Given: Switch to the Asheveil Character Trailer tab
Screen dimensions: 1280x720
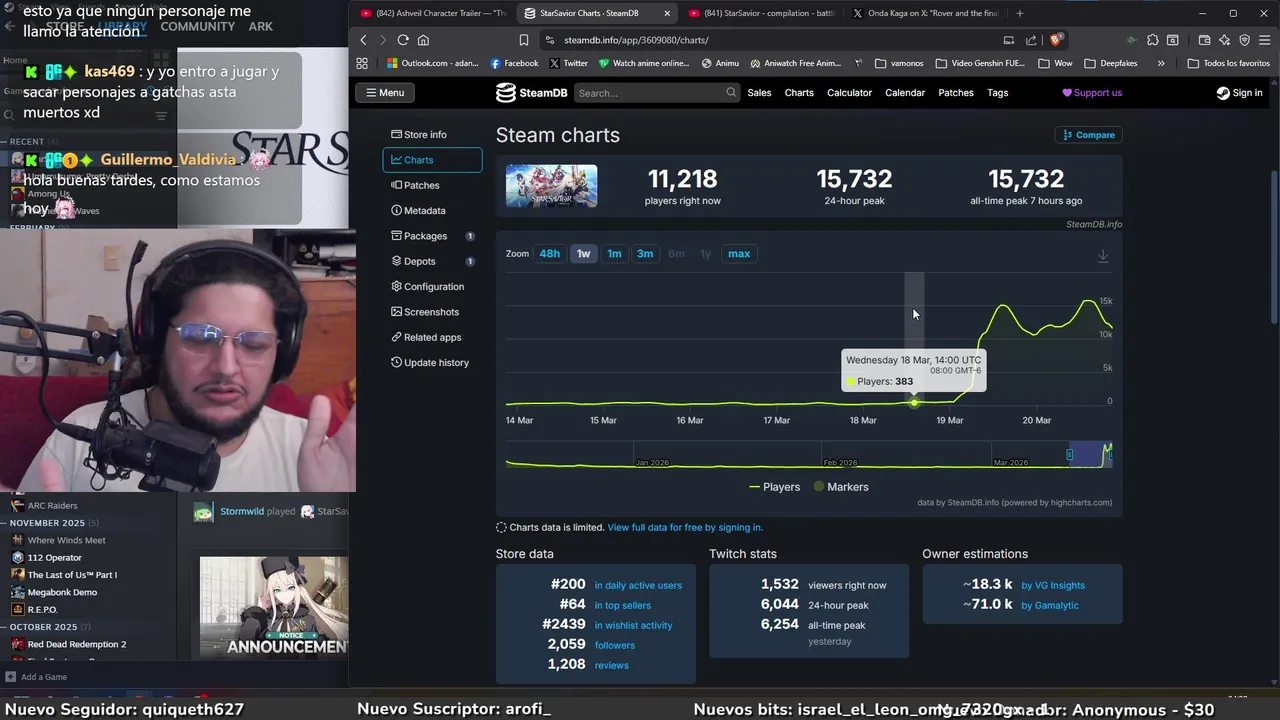Looking at the screenshot, I should point(433,13).
